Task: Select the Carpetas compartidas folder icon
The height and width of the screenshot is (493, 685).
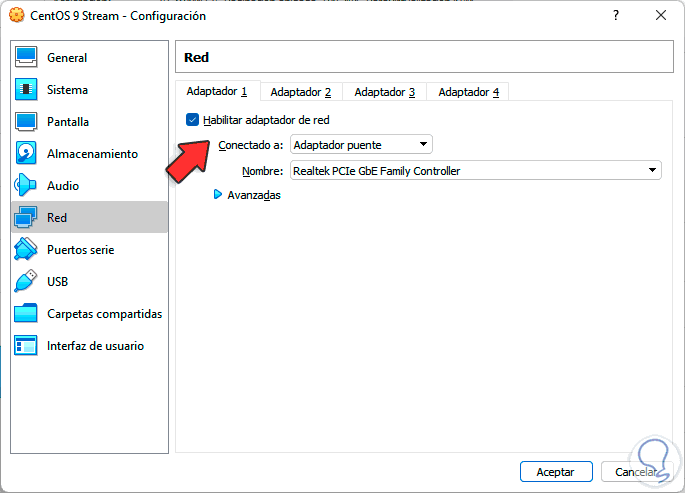Action: click(x=27, y=314)
